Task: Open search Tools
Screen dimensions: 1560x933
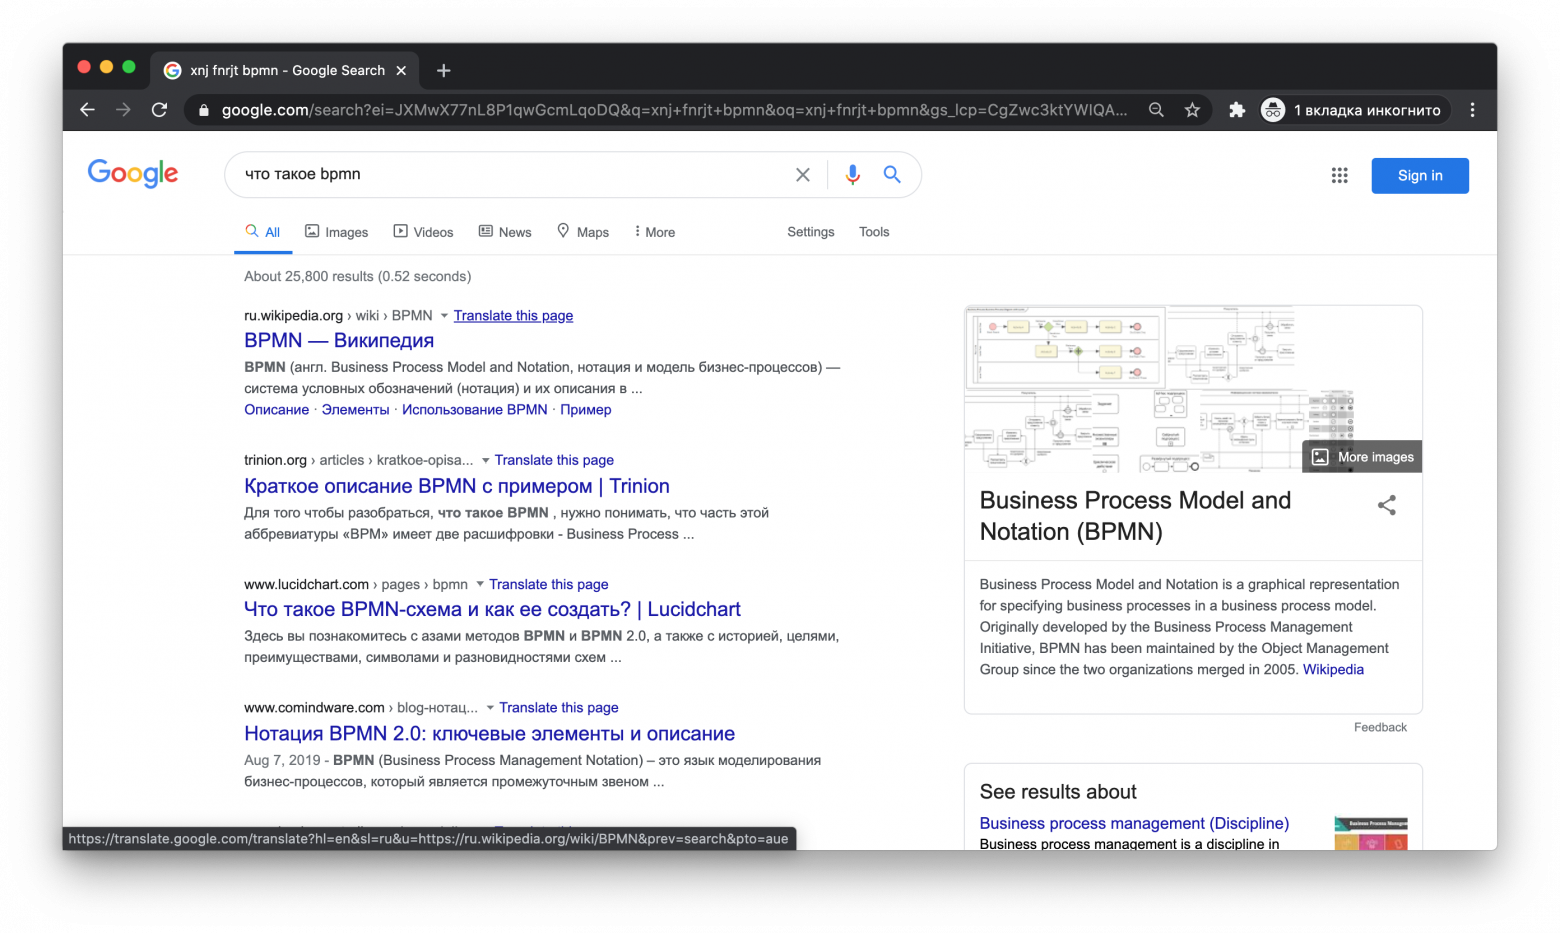Action: pyautogui.click(x=874, y=232)
